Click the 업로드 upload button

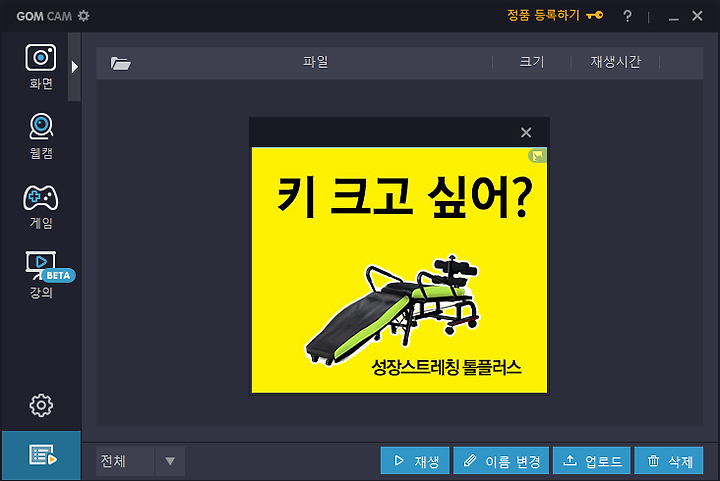coord(591,460)
